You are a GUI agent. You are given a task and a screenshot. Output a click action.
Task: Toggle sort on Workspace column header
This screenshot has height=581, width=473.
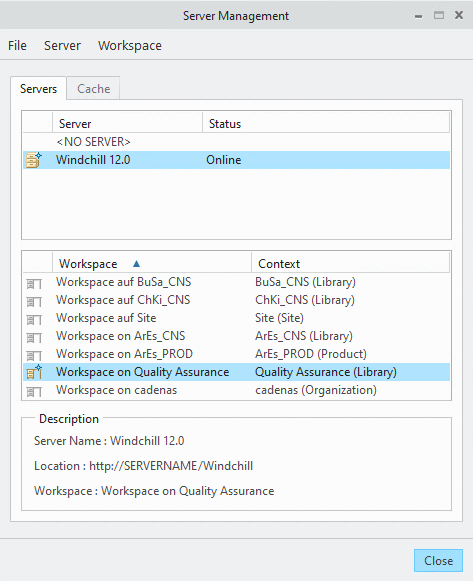coord(152,264)
